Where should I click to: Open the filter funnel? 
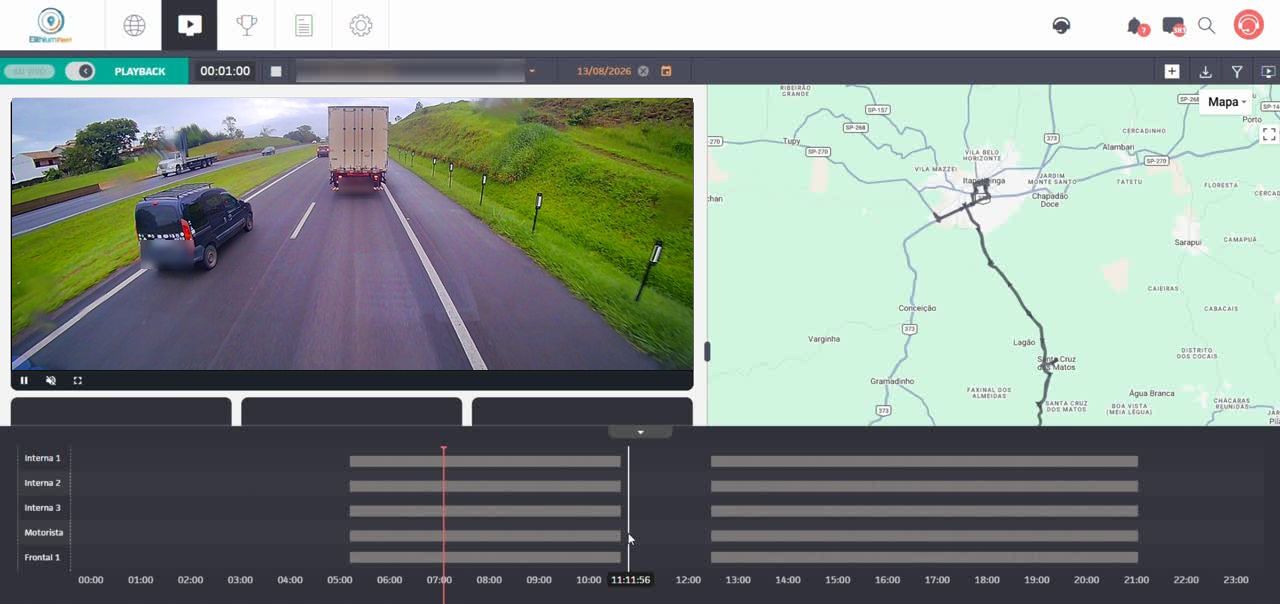pyautogui.click(x=1237, y=72)
